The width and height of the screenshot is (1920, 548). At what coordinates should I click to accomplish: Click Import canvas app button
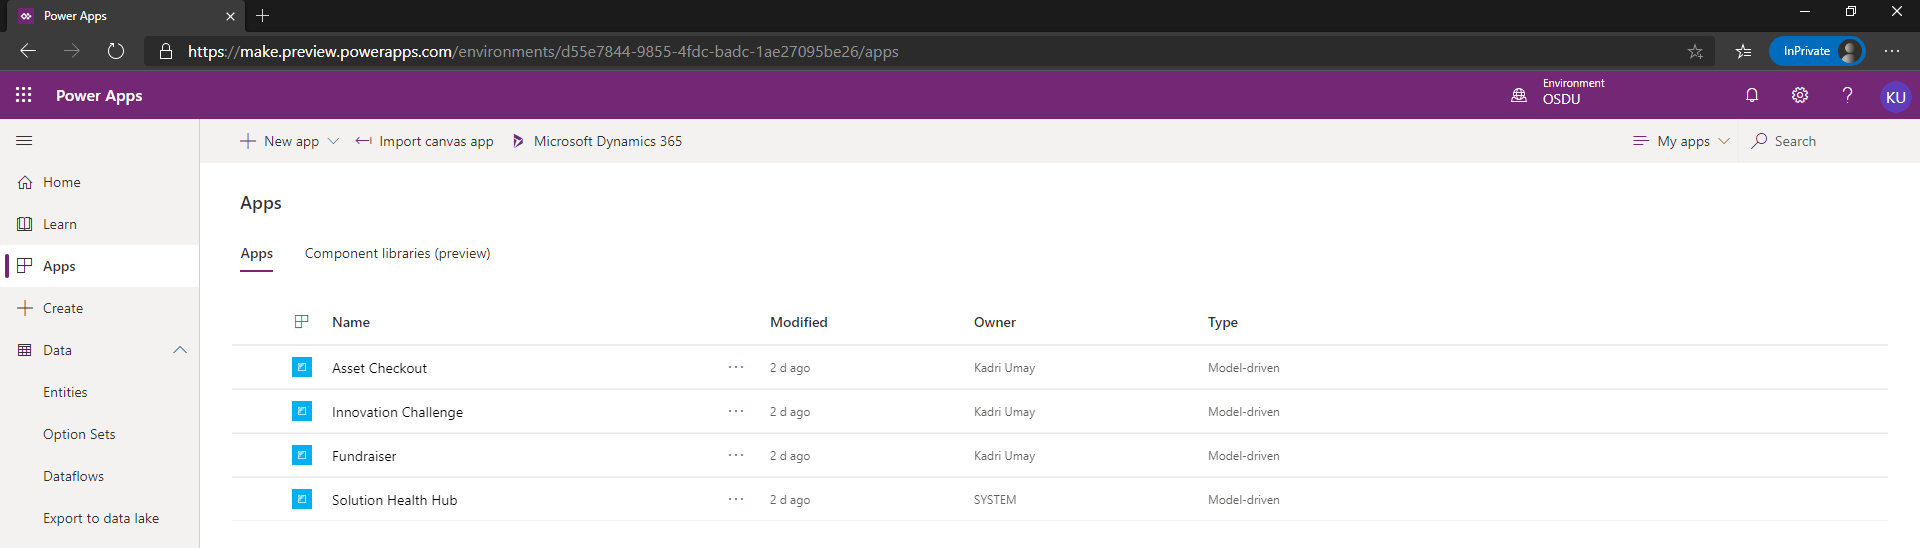(425, 141)
